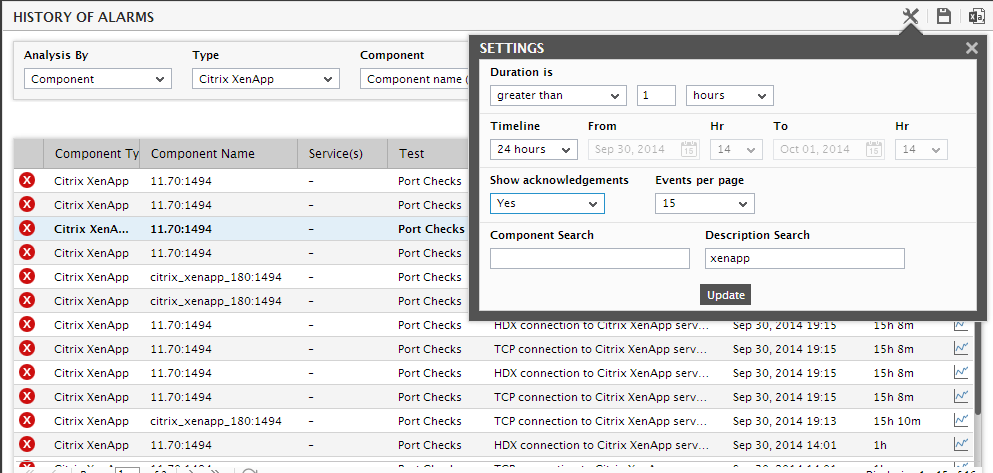993x473 pixels.
Task: Click the From date calendar icon
Action: click(x=688, y=149)
